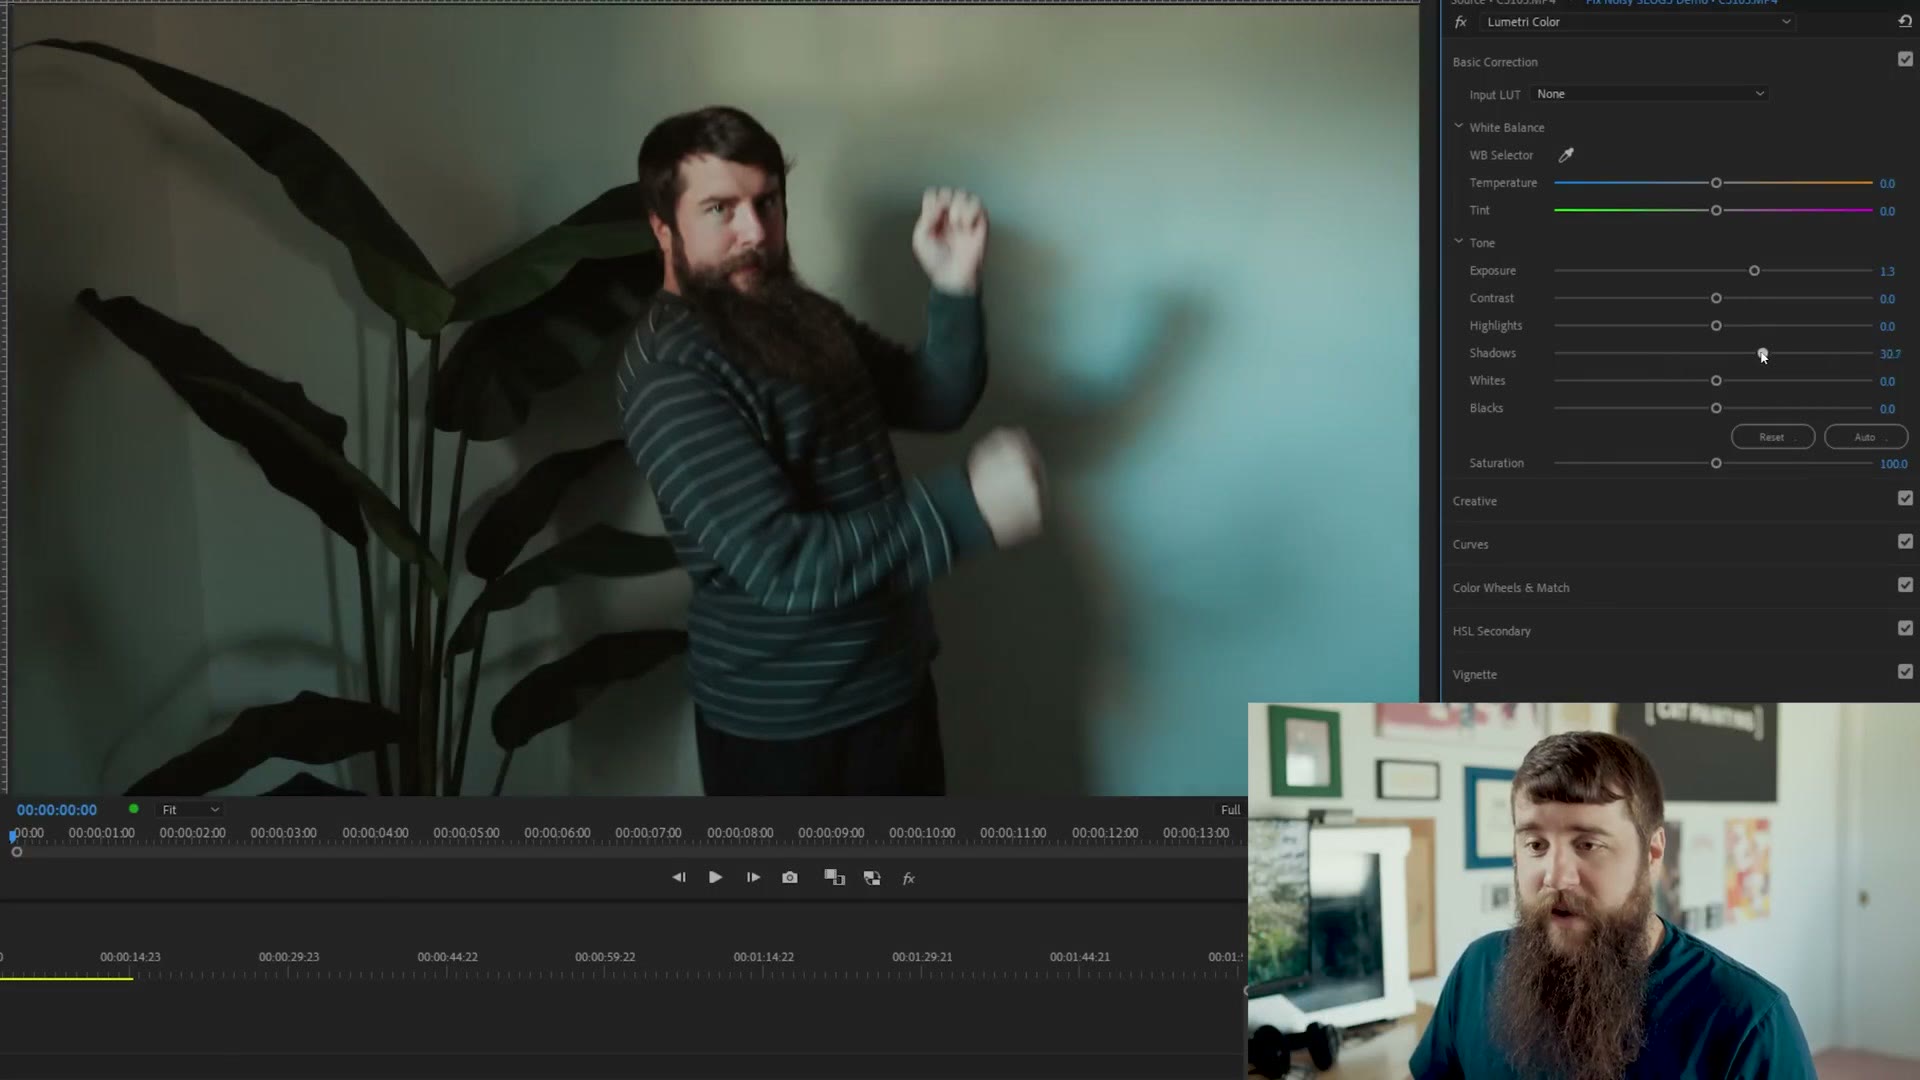The image size is (1920, 1080).
Task: Expand the Curves section
Action: 1470,545
